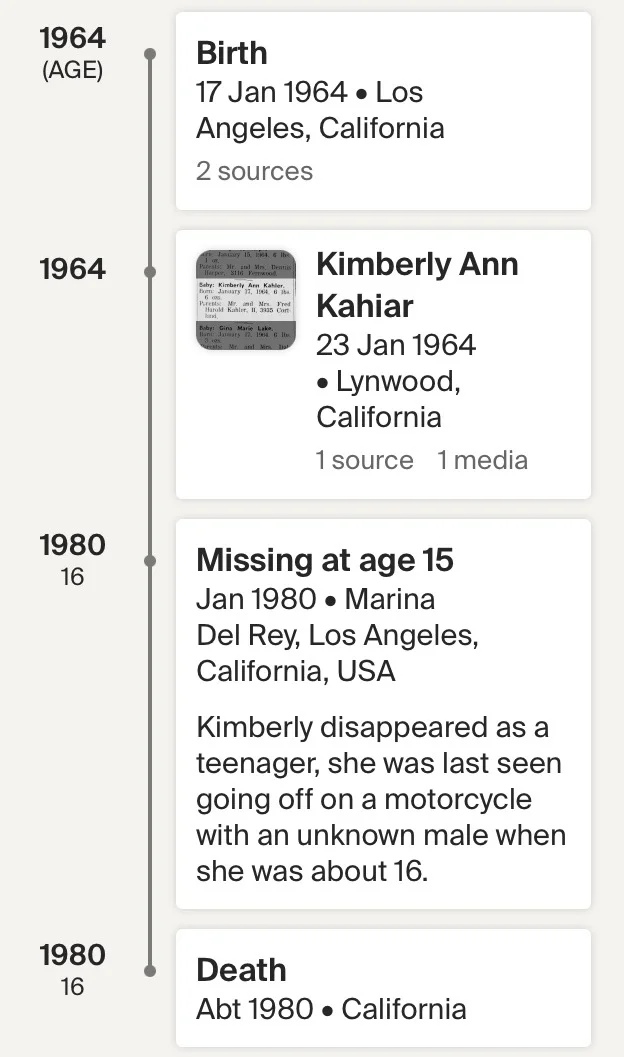Open the 1 media link
Image resolution: width=624 pixels, height=1057 pixels.
coord(482,460)
